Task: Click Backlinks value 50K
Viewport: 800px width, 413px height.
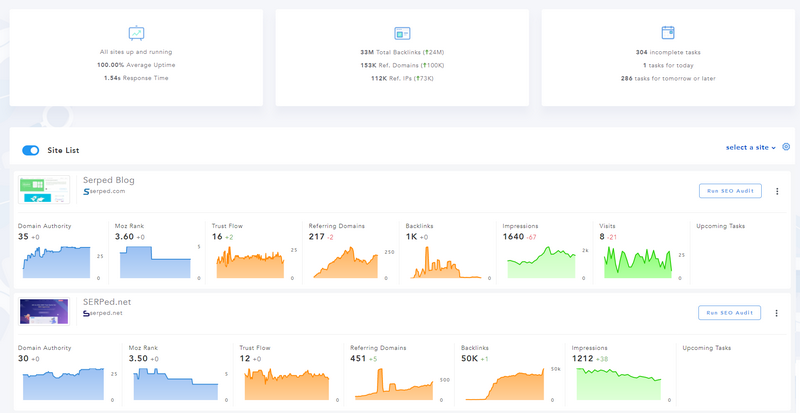Action: (469, 358)
